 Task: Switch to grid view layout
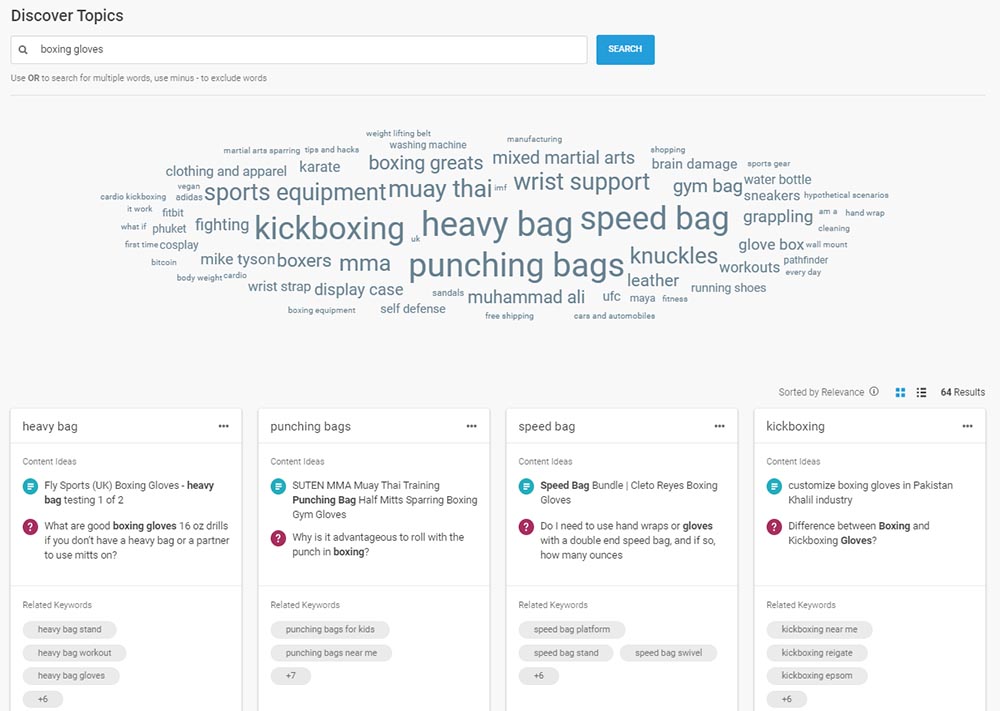coord(900,392)
